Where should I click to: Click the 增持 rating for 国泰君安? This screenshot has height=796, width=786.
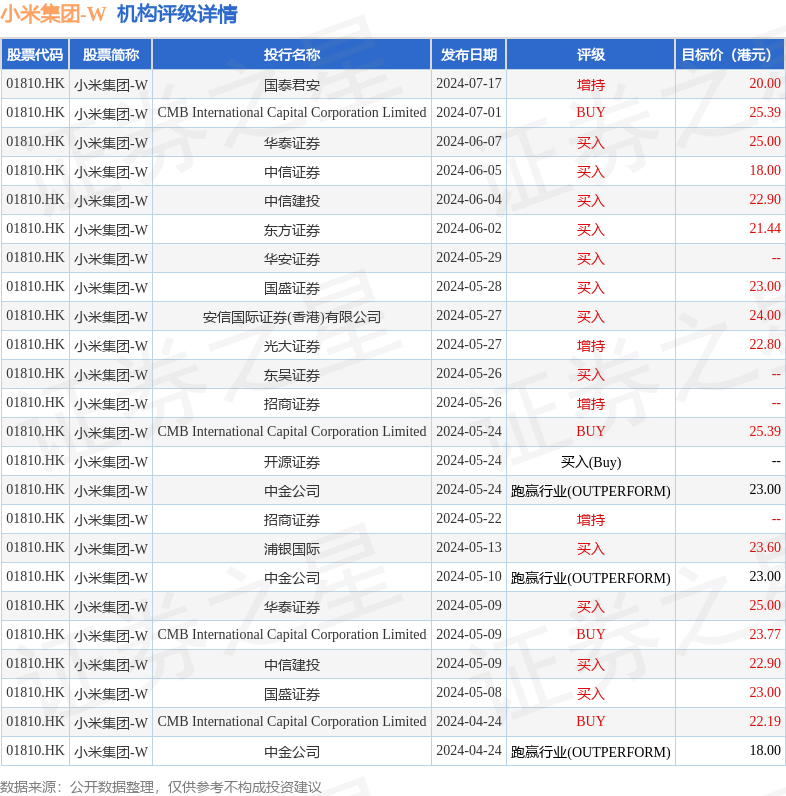[591, 84]
